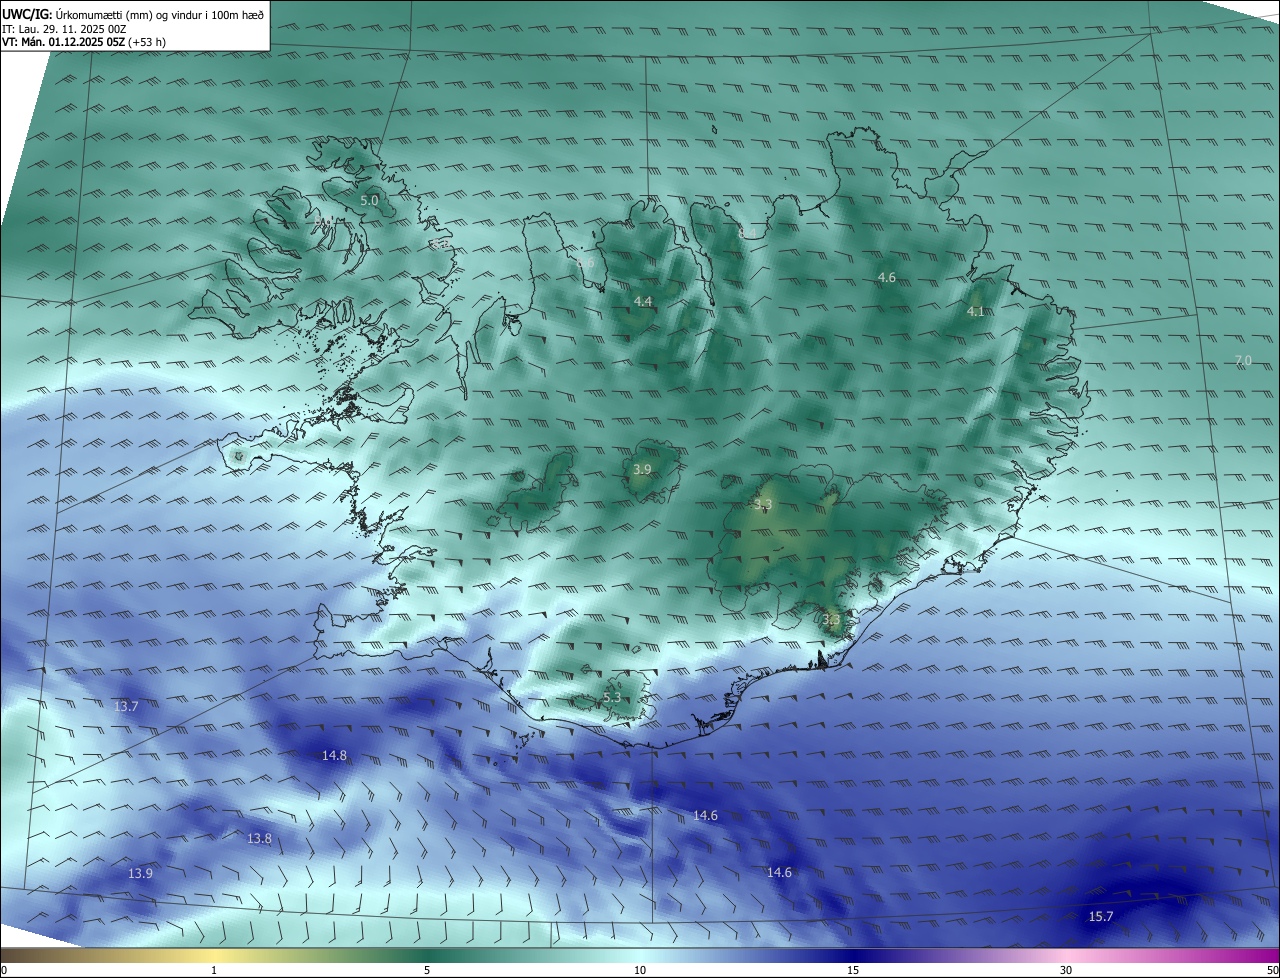Click the UWC/IG Úrkomumætti title line
Screen dimensions: 1280x978
click(133, 14)
